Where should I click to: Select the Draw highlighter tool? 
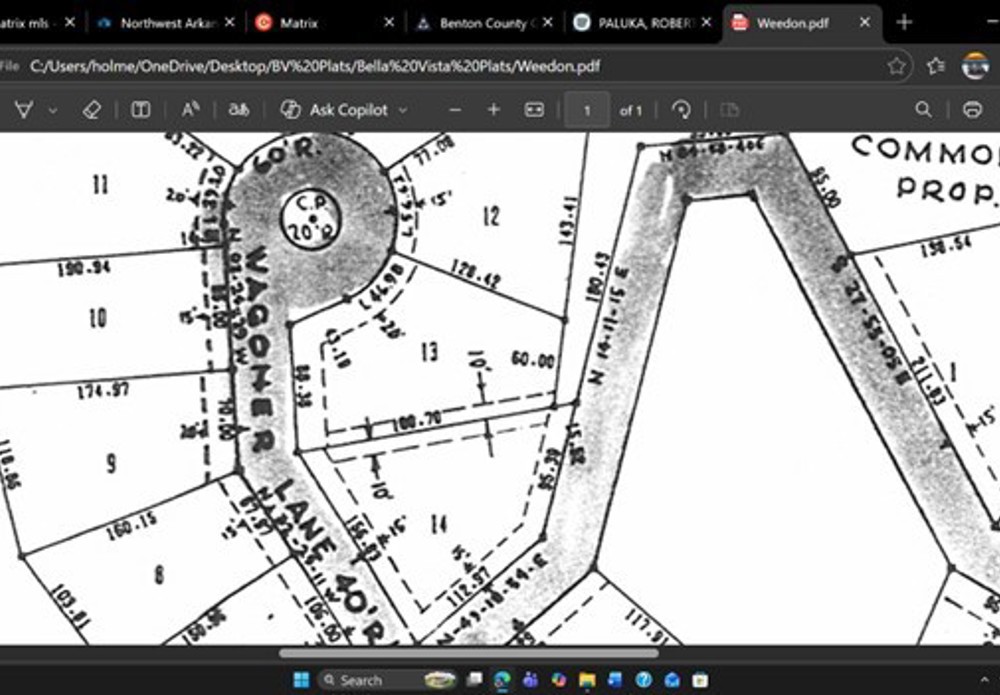[24, 110]
